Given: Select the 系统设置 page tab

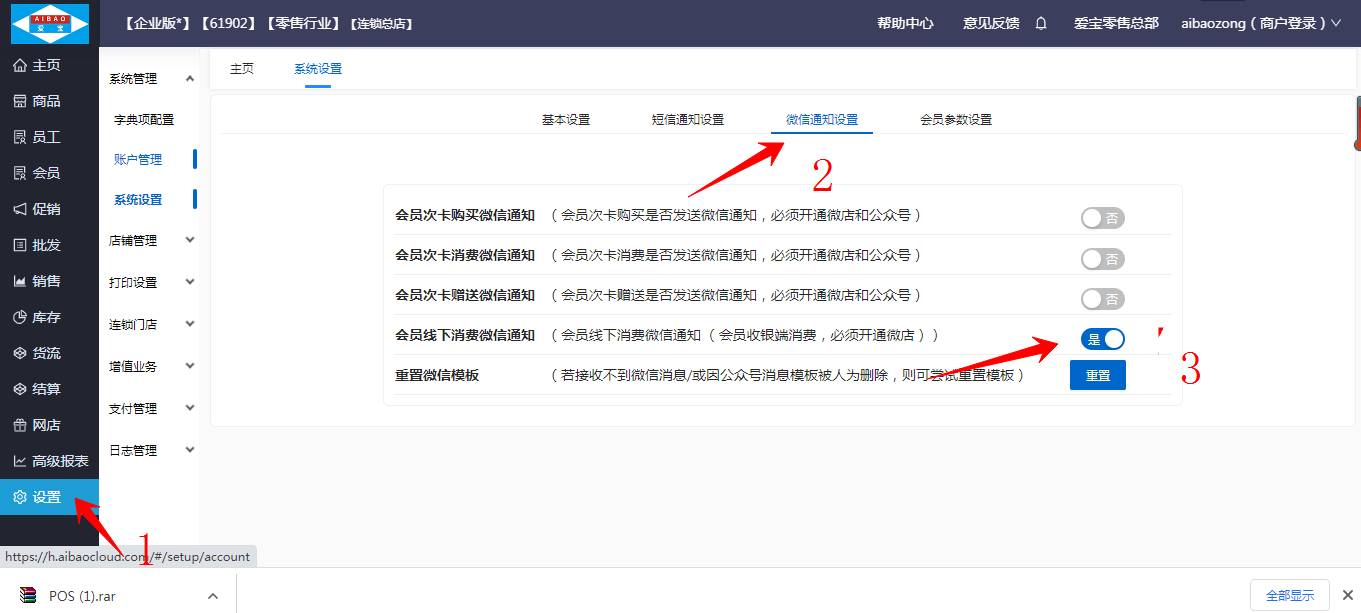Looking at the screenshot, I should 318,69.
